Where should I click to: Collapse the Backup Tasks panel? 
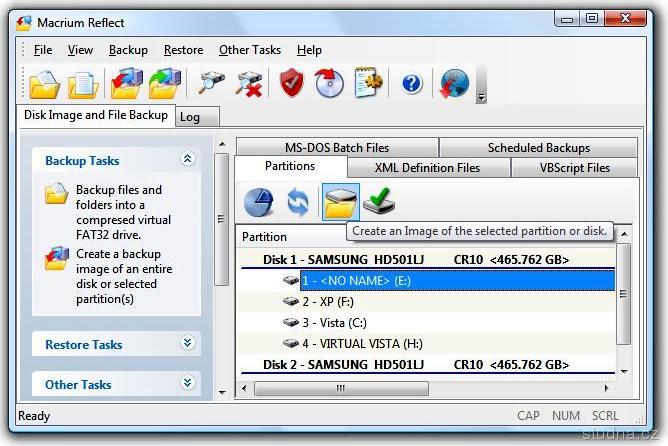pos(187,159)
